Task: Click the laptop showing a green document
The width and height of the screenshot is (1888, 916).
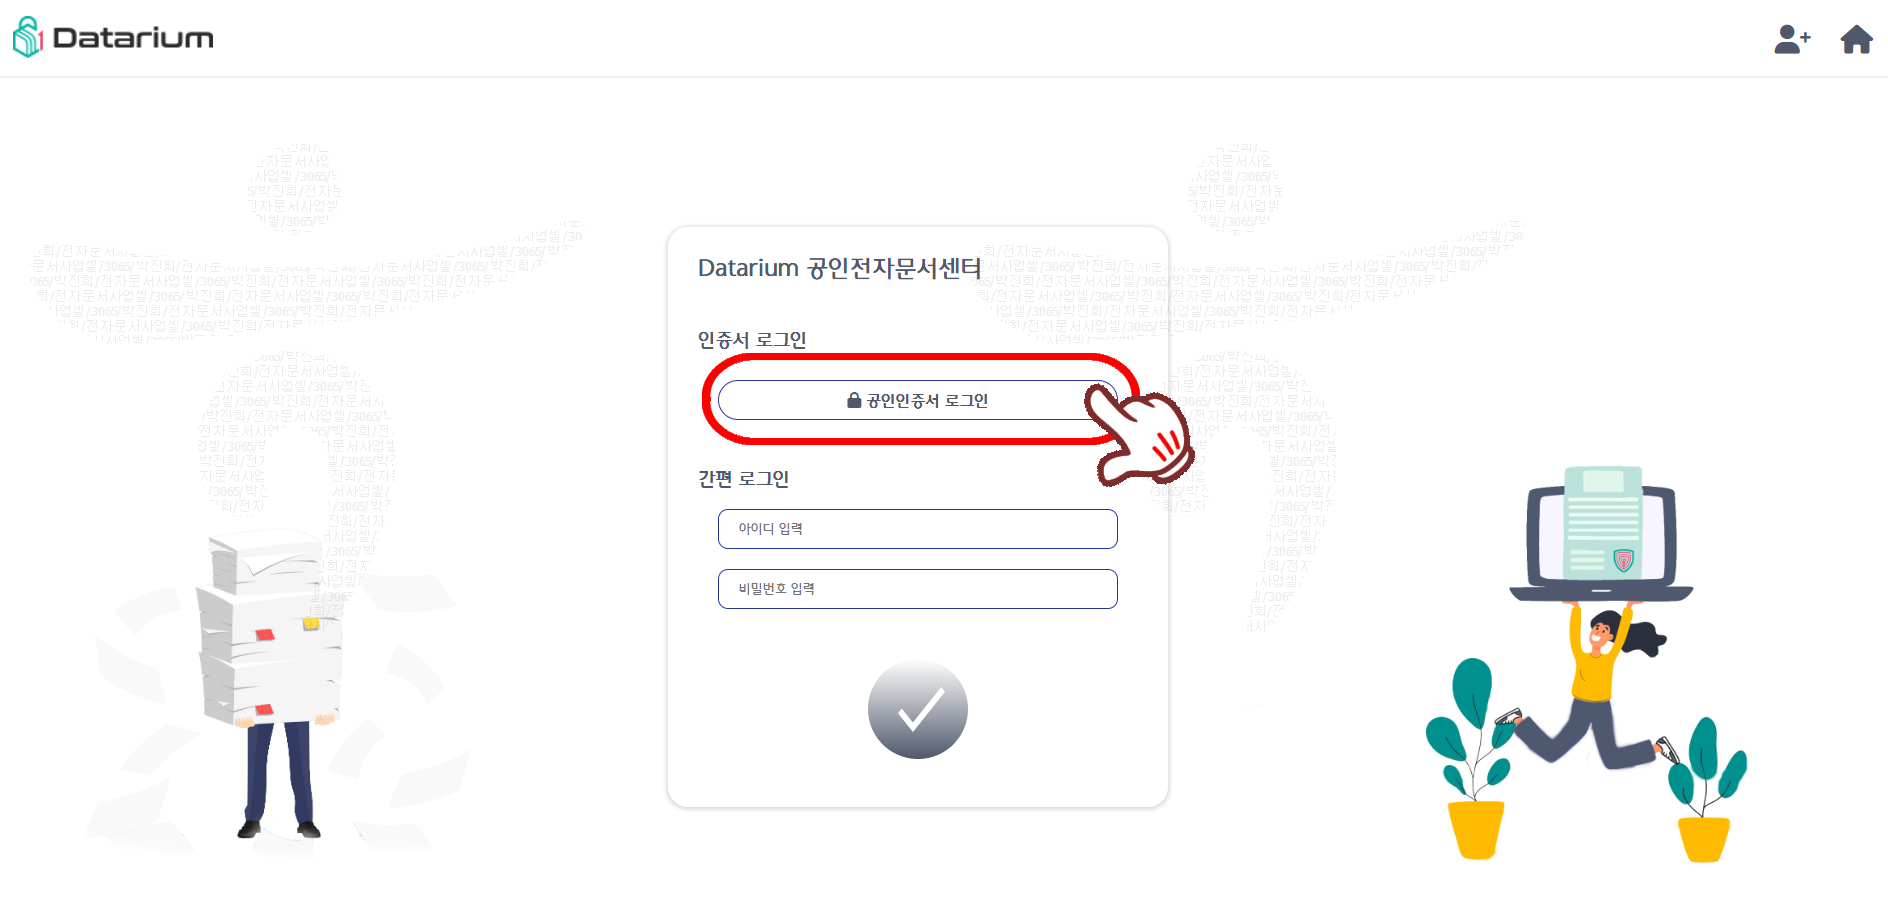Action: point(1601,532)
